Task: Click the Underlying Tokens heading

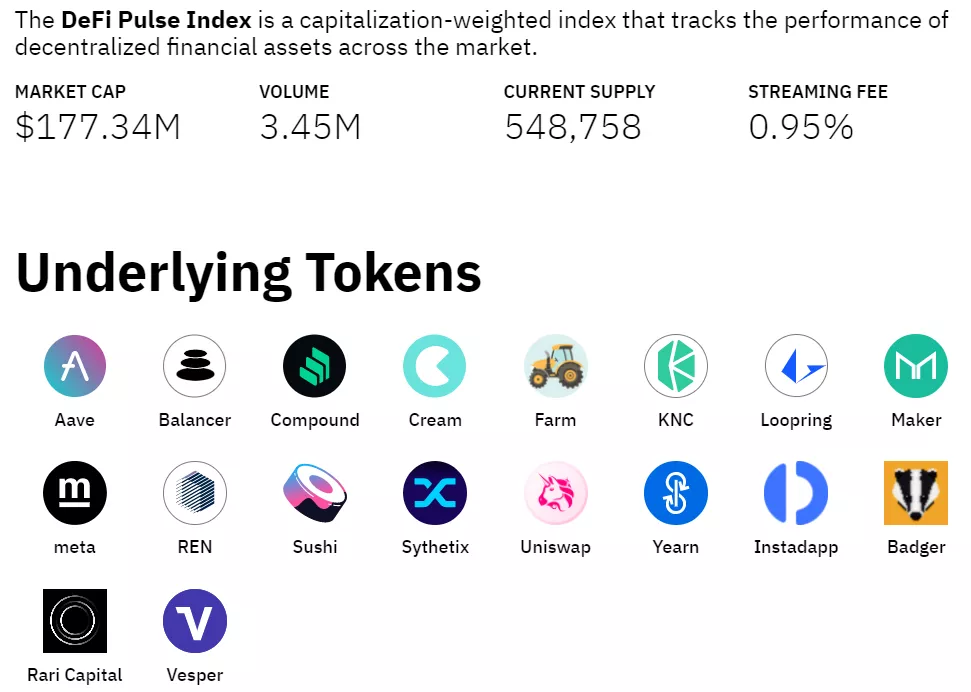Action: tap(249, 273)
